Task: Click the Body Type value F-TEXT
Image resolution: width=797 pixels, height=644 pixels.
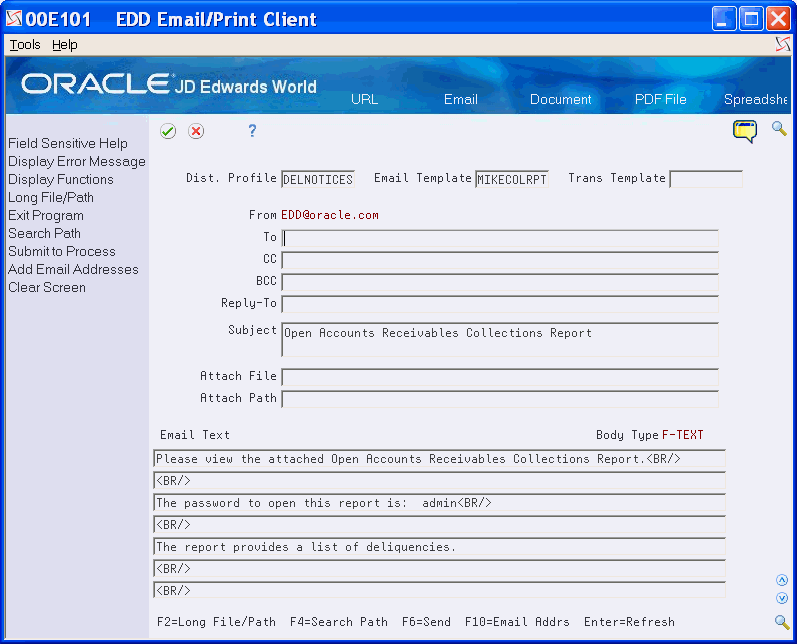Action: (x=683, y=435)
